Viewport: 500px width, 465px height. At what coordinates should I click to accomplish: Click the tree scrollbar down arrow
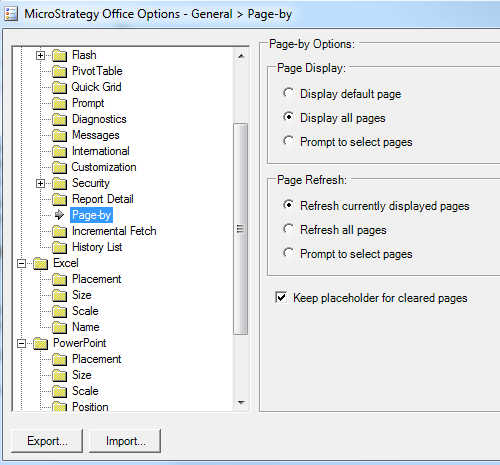pos(241,403)
